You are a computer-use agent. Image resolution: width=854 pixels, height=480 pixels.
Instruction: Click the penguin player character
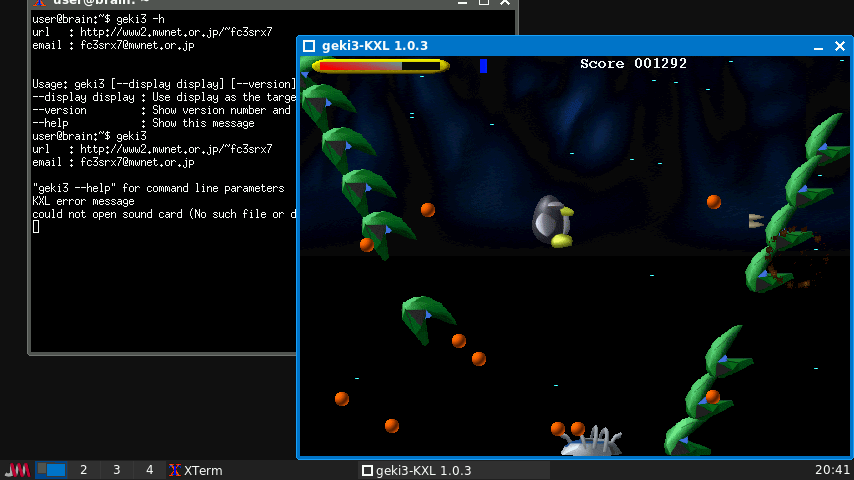551,220
